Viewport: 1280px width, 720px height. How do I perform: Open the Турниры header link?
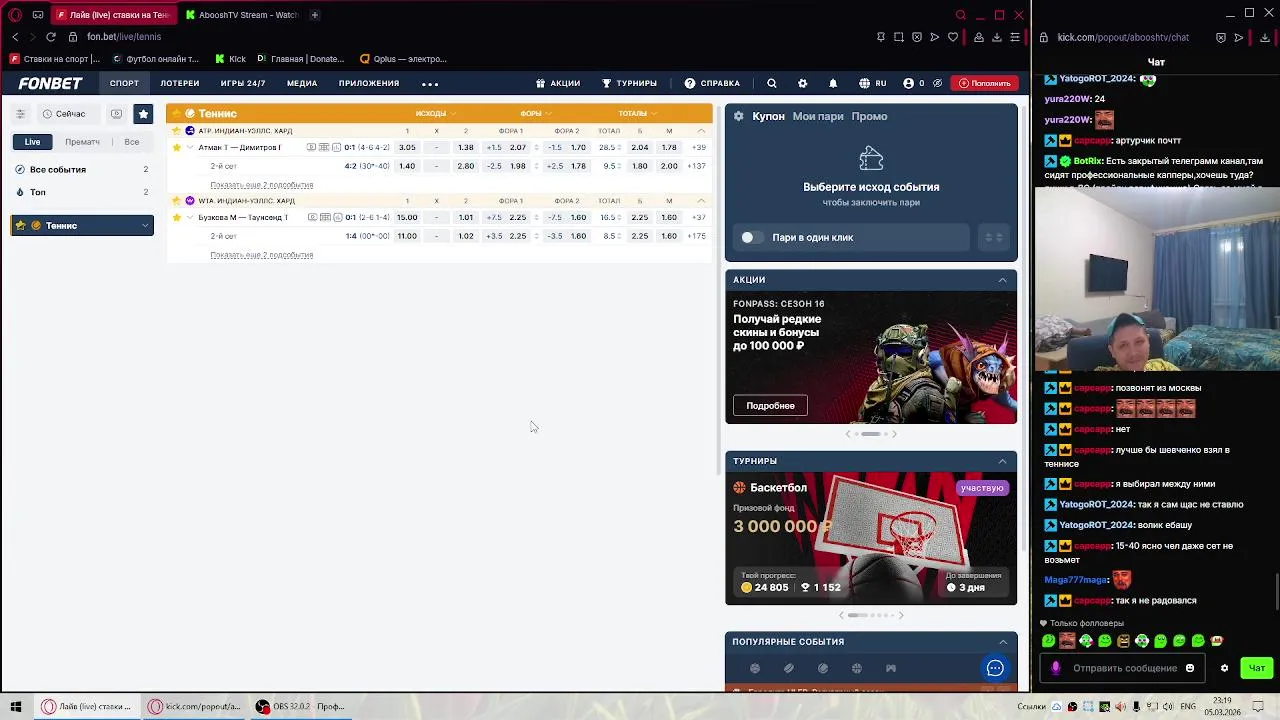coord(629,83)
